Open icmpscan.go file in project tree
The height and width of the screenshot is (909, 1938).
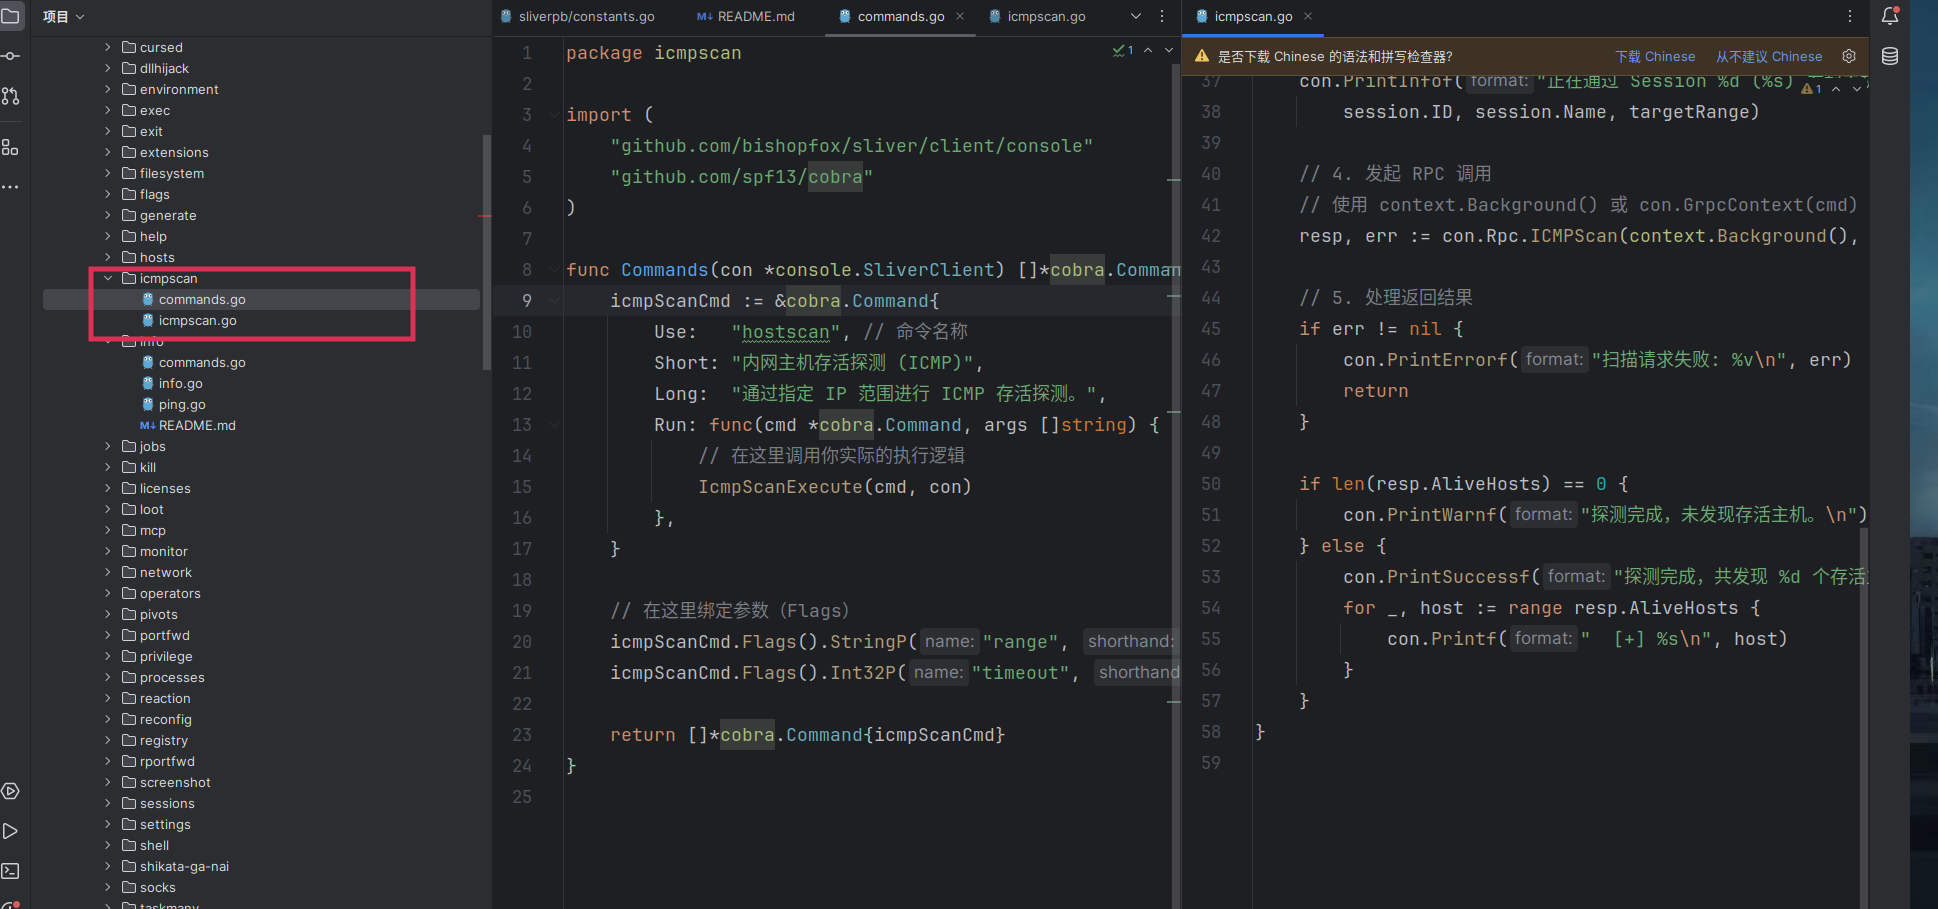197,321
